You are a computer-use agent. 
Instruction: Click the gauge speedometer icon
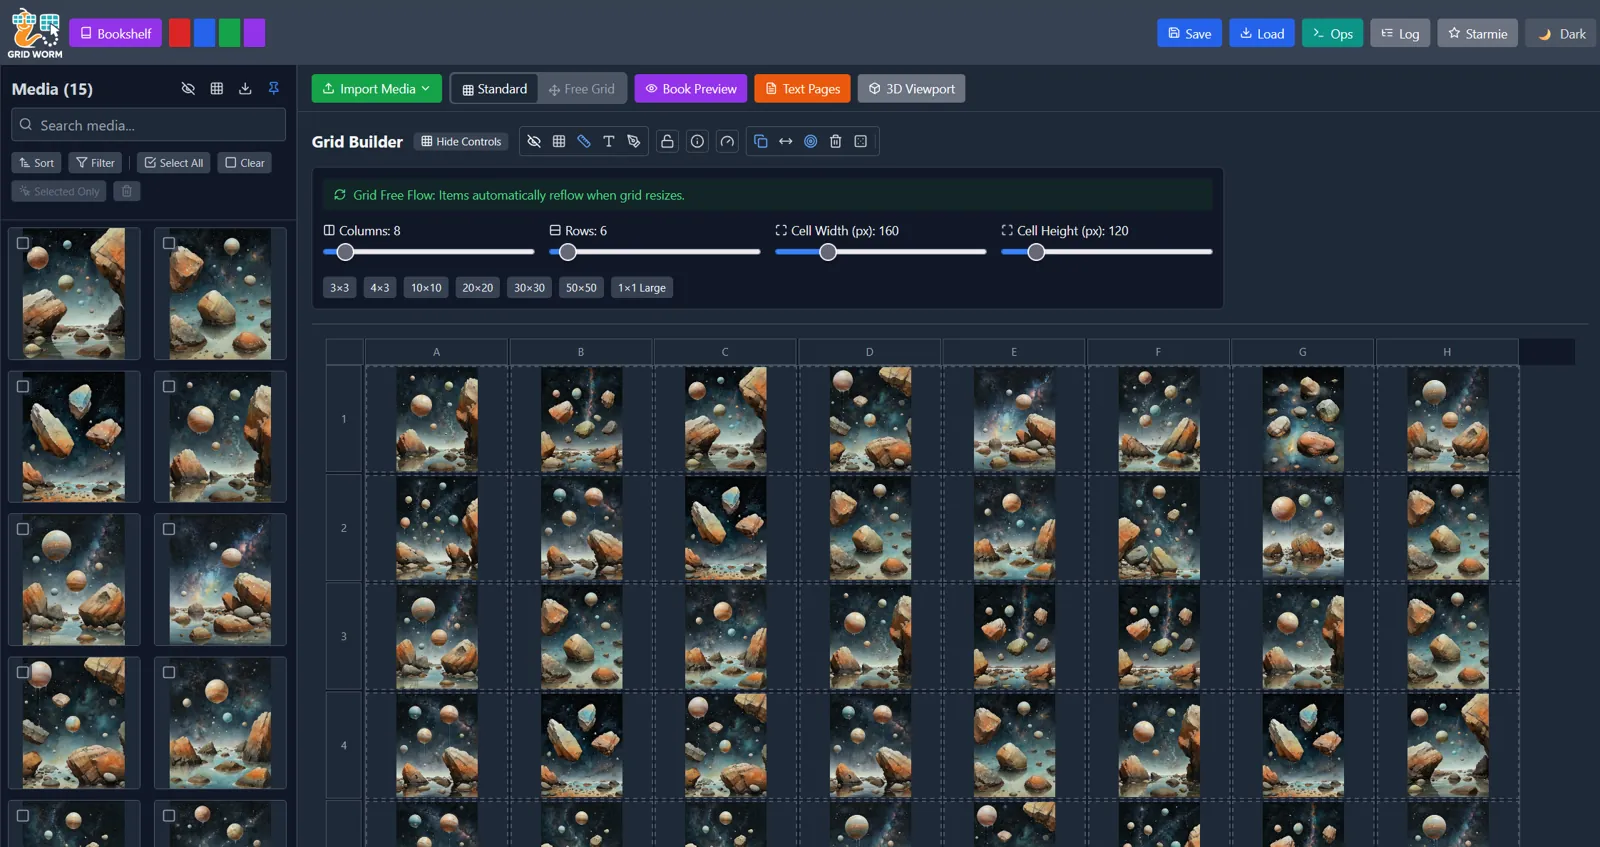(727, 141)
